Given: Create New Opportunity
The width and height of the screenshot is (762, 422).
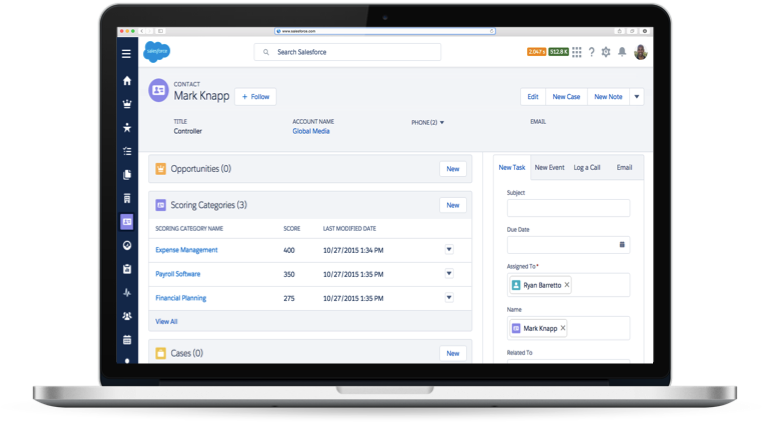Looking at the screenshot, I should (453, 169).
